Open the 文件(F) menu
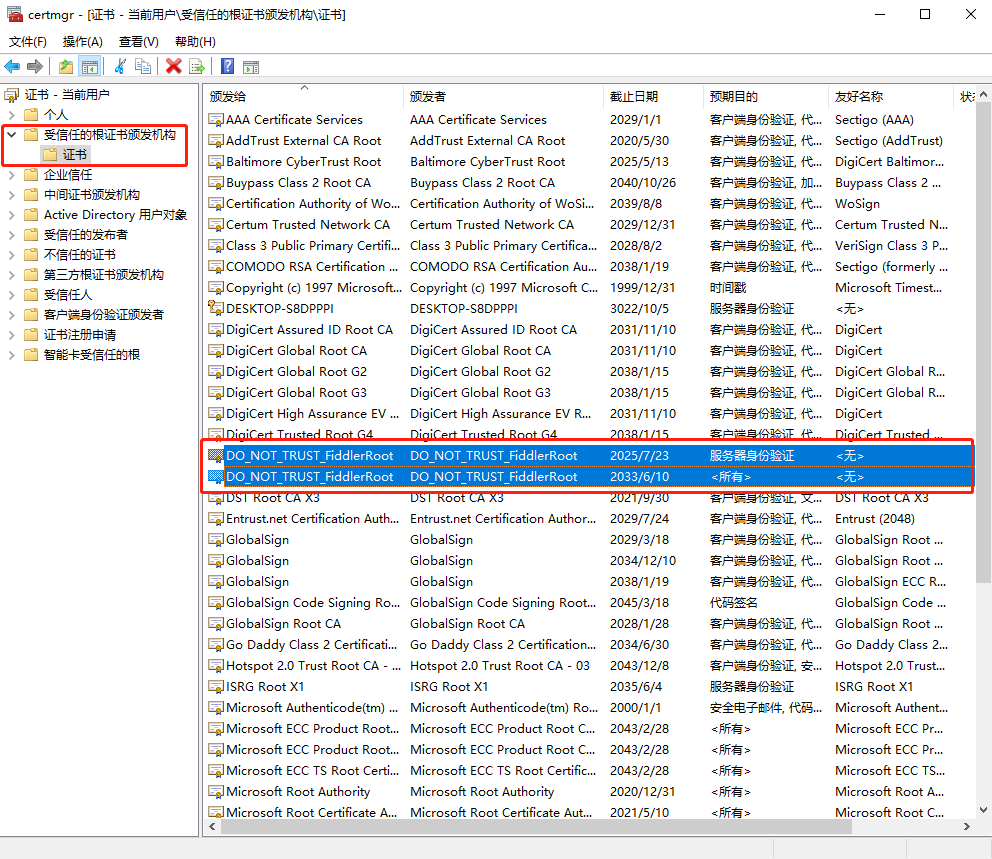The width and height of the screenshot is (992, 859). point(28,42)
